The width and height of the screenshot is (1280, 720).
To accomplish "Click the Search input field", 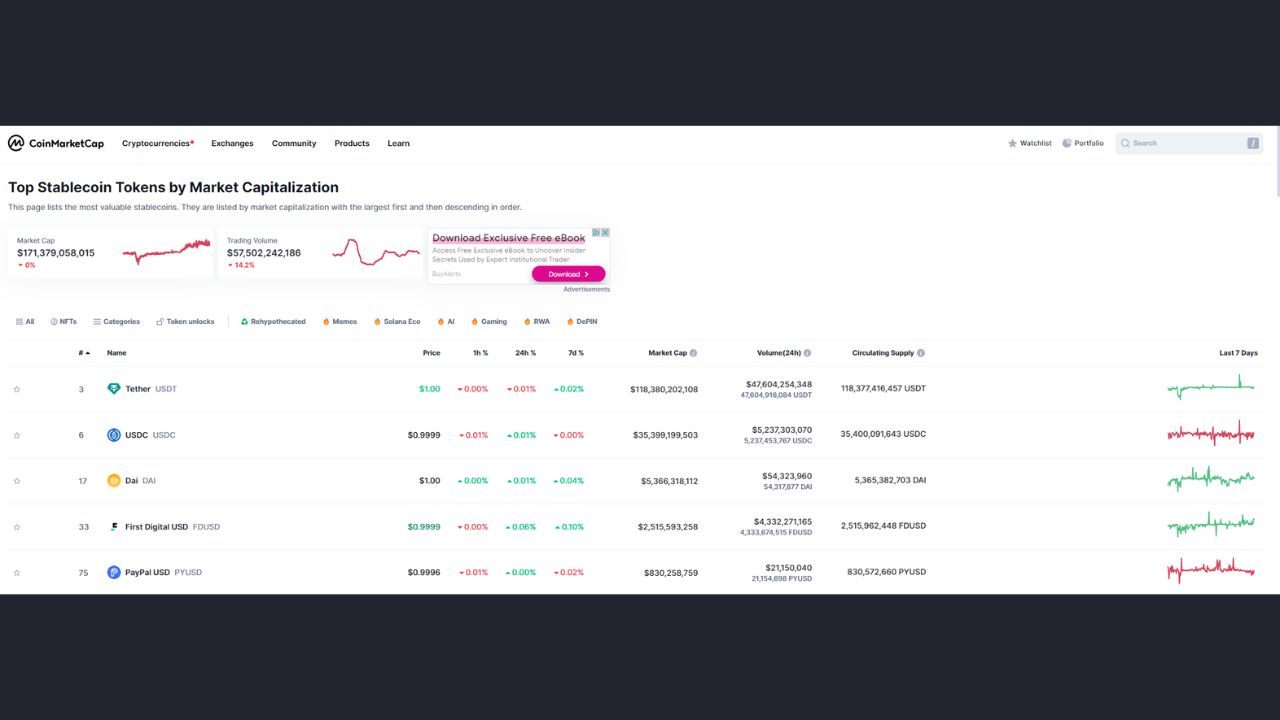I will pyautogui.click(x=1189, y=143).
